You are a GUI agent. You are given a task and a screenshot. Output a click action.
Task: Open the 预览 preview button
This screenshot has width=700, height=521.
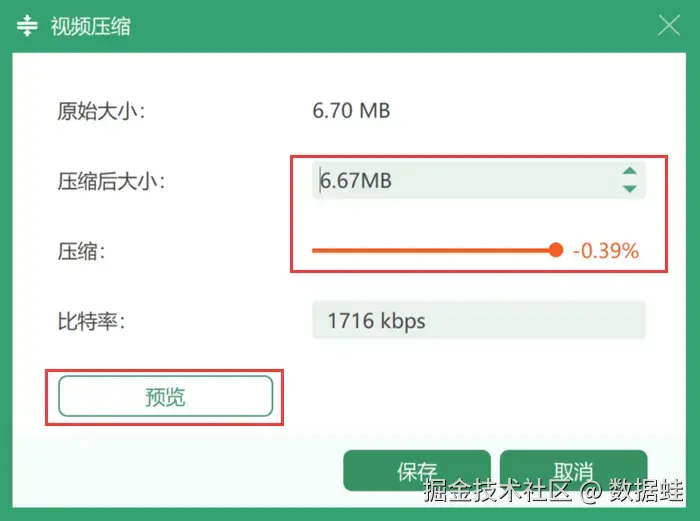(165, 396)
